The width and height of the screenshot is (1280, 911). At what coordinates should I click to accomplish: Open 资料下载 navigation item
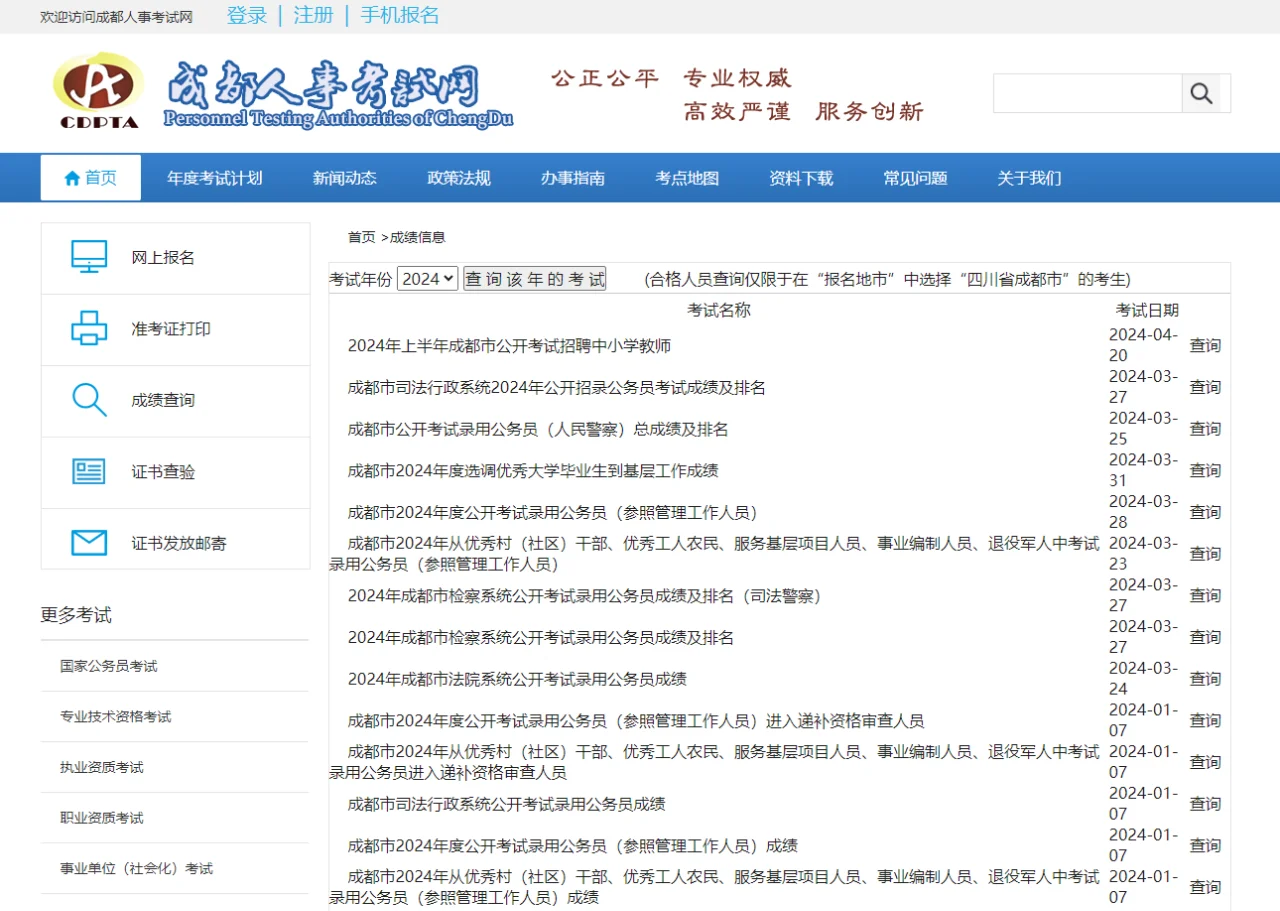tap(801, 178)
